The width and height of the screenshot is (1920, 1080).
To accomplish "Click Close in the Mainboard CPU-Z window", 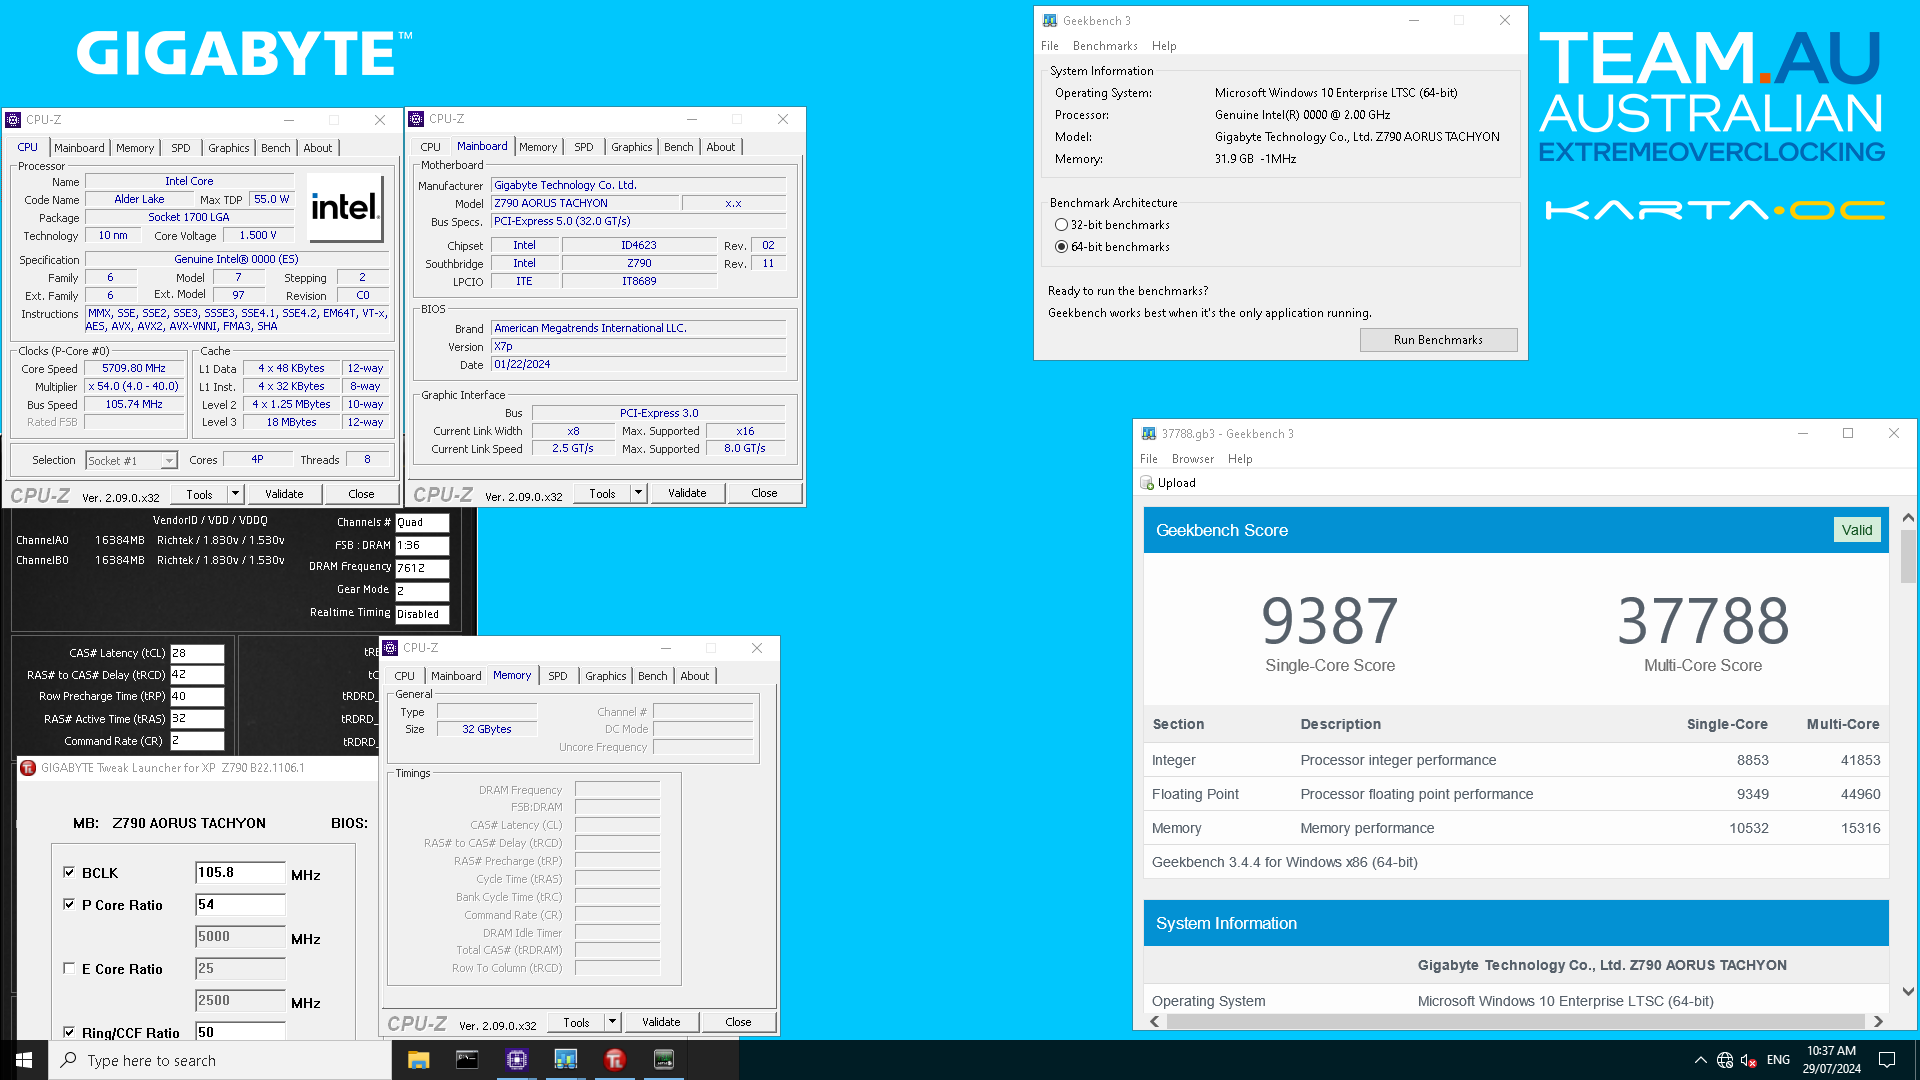I will (764, 493).
